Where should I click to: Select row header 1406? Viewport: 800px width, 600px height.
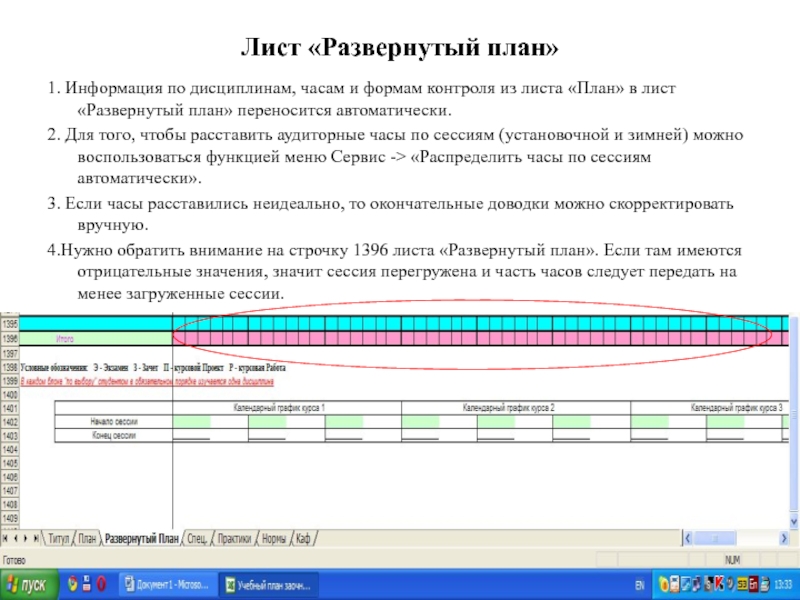pyautogui.click(x=10, y=477)
